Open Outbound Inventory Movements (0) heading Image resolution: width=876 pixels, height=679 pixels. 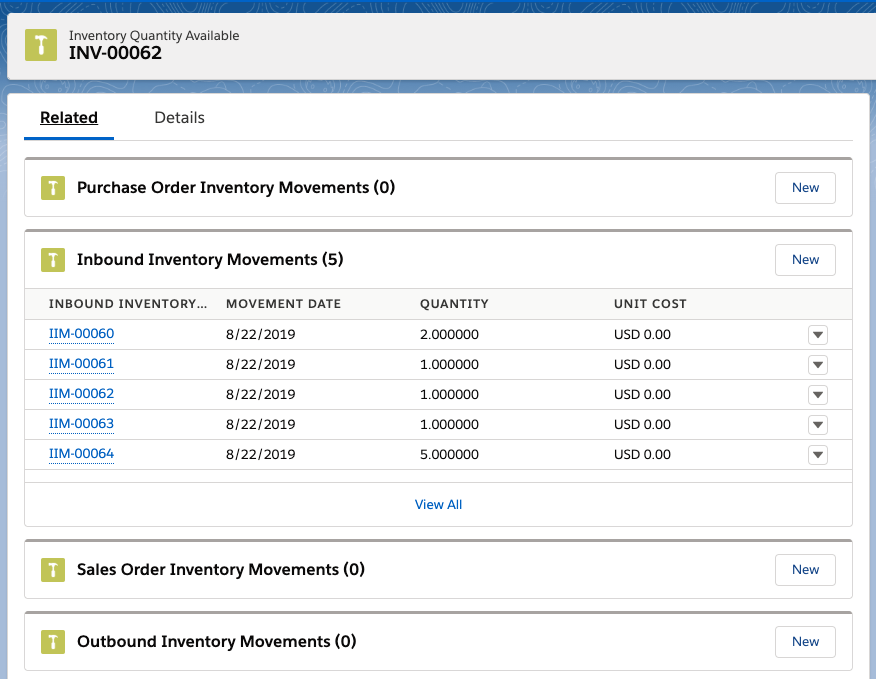pyautogui.click(x=217, y=642)
